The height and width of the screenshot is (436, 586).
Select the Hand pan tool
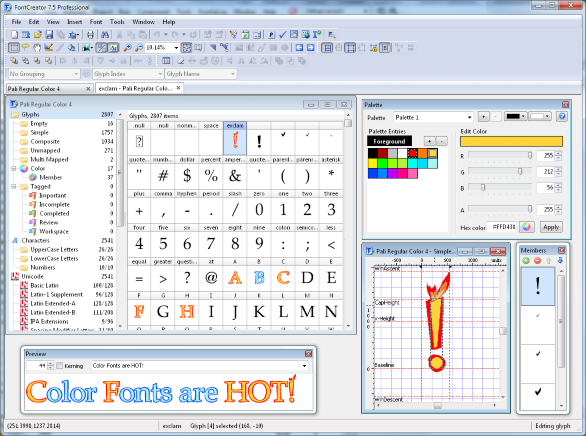pos(37,48)
